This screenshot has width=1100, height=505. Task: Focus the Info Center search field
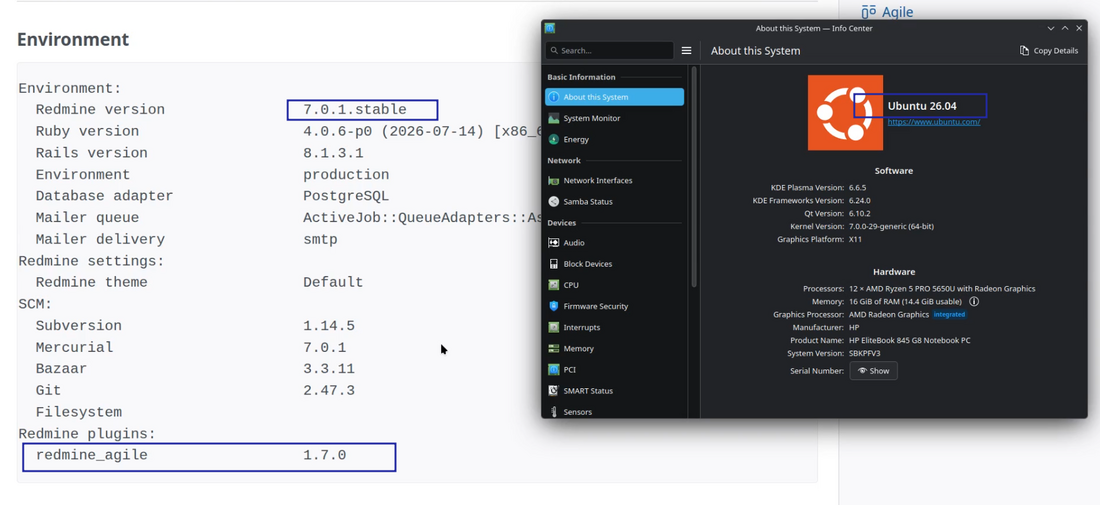[610, 50]
